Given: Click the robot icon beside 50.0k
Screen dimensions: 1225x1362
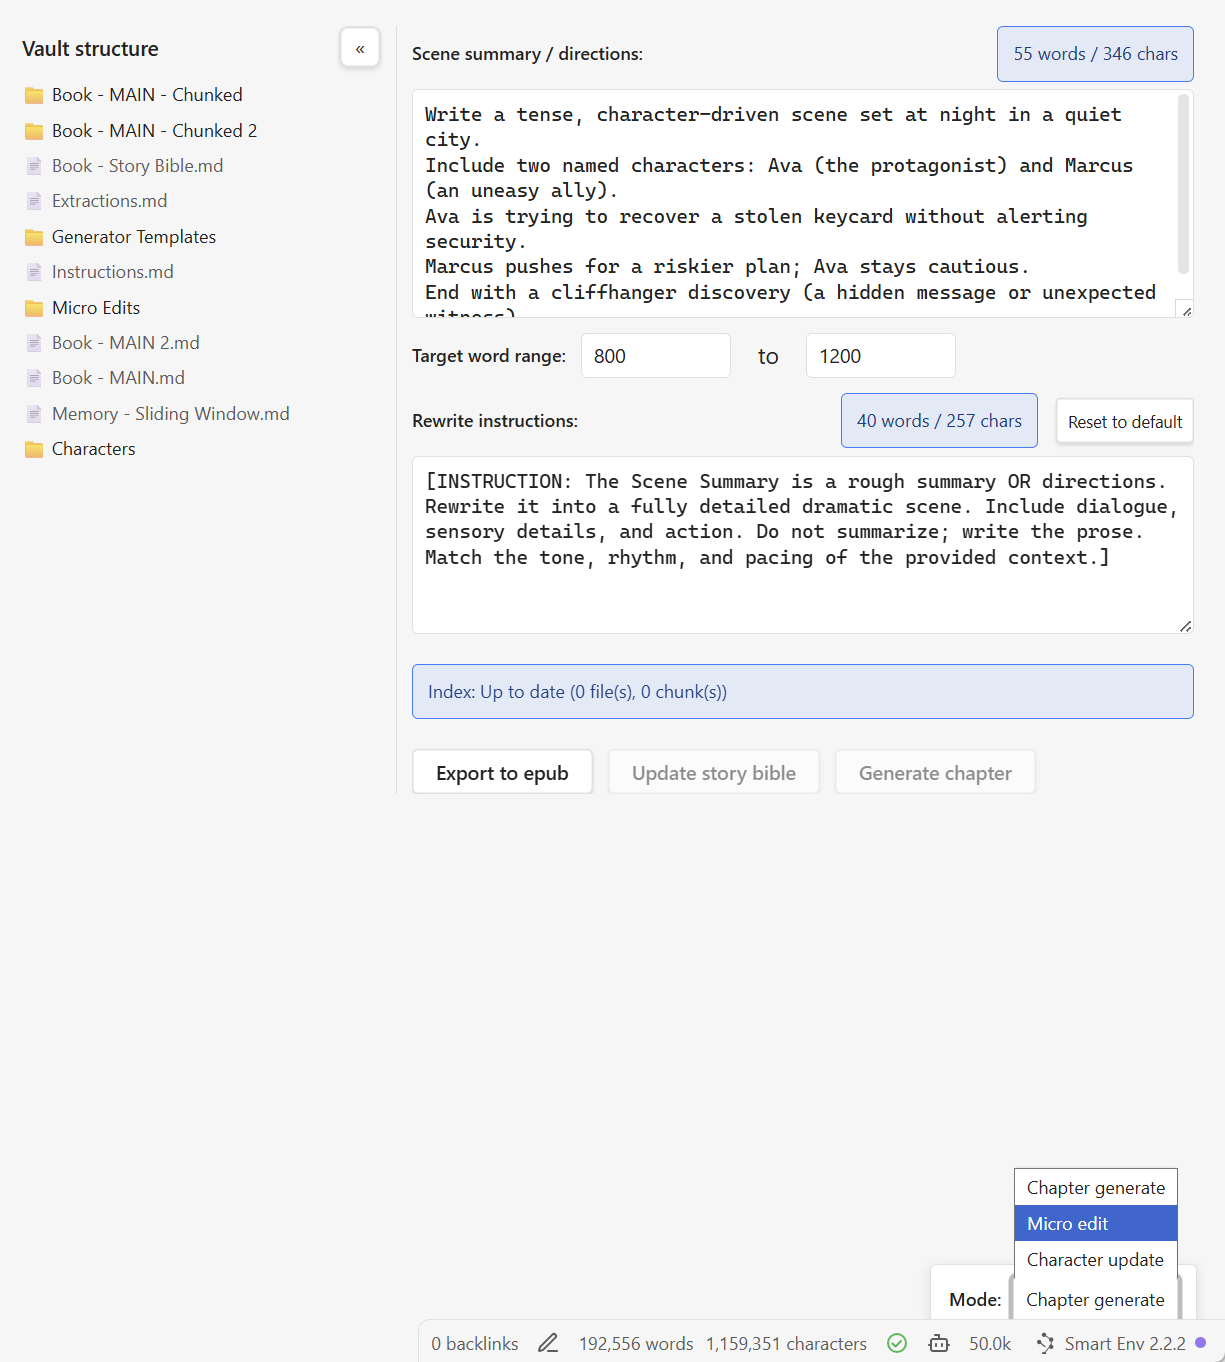Looking at the screenshot, I should point(939,1343).
